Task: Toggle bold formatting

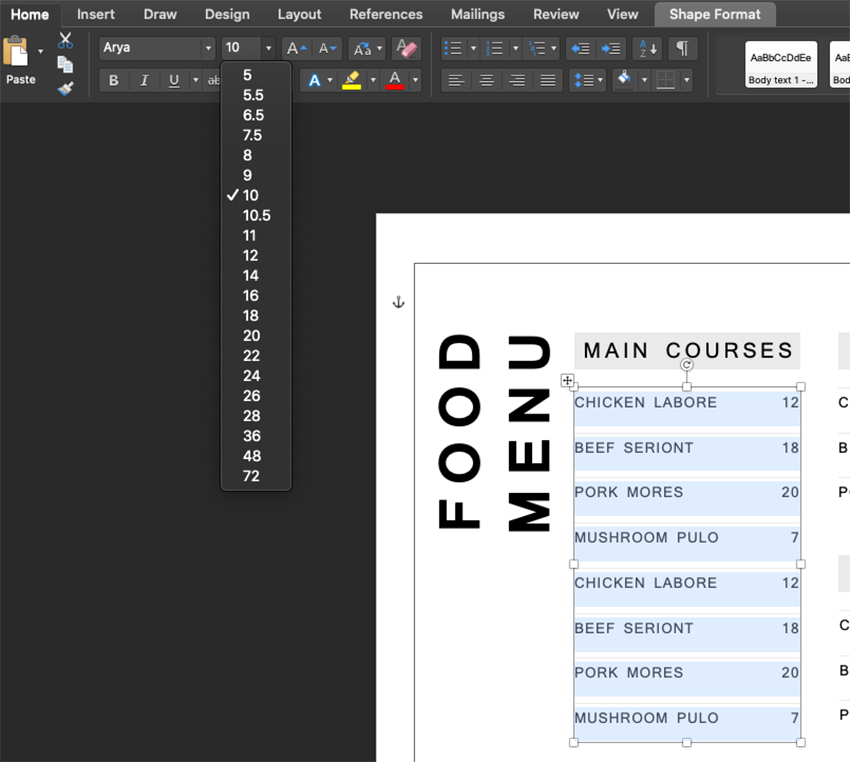Action: 114,80
